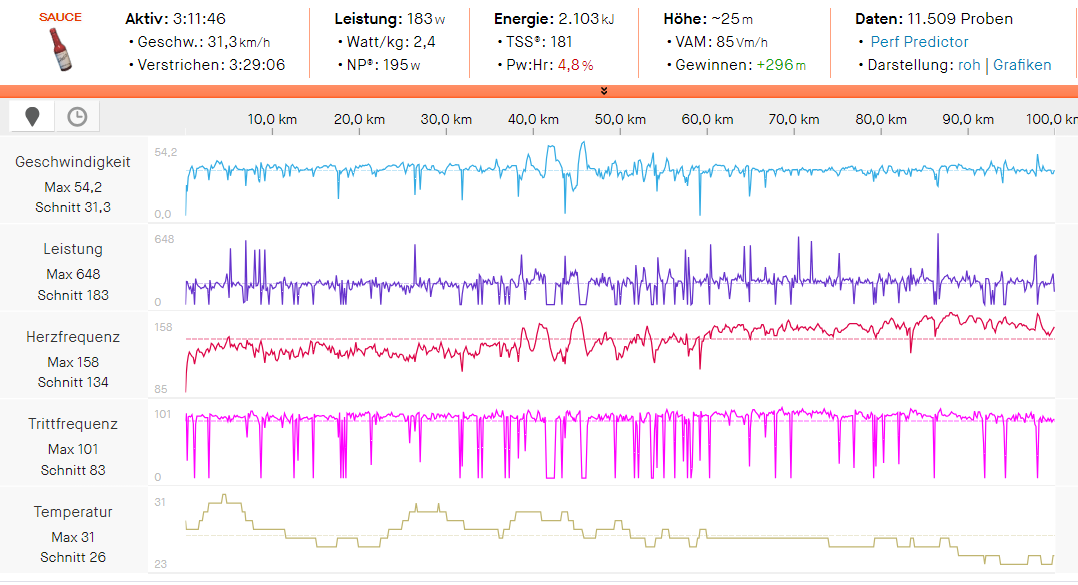
Task: Click the 90,0 km axis marker
Action: tap(968, 119)
